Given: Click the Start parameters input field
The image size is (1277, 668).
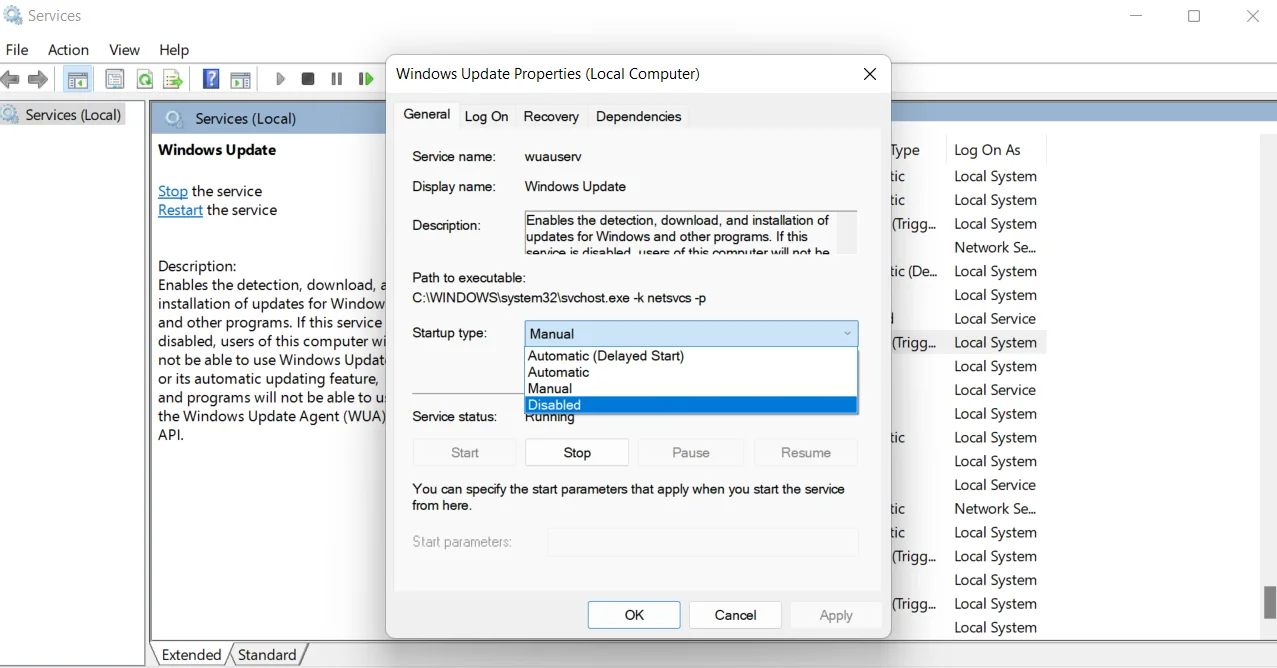Looking at the screenshot, I should coord(703,542).
